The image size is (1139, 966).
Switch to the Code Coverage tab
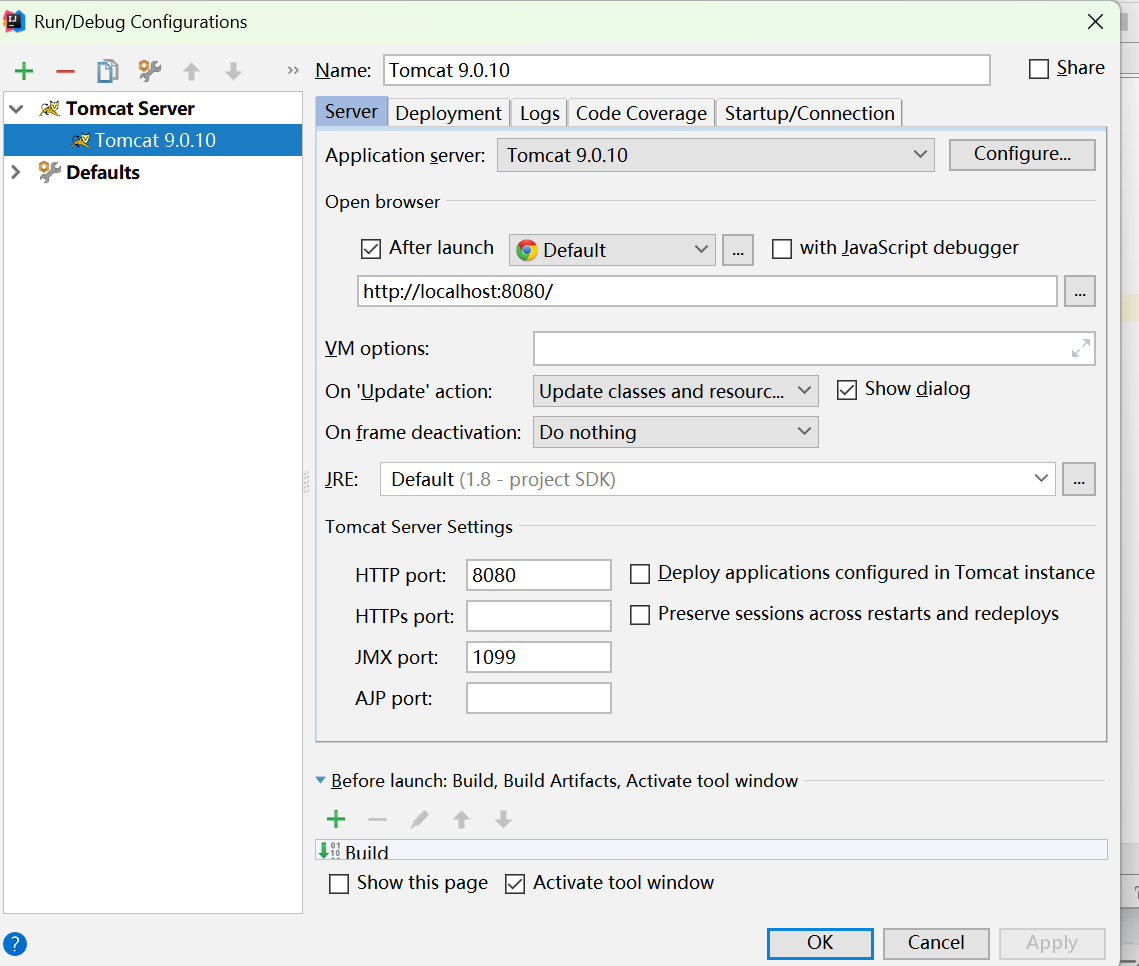tap(641, 113)
